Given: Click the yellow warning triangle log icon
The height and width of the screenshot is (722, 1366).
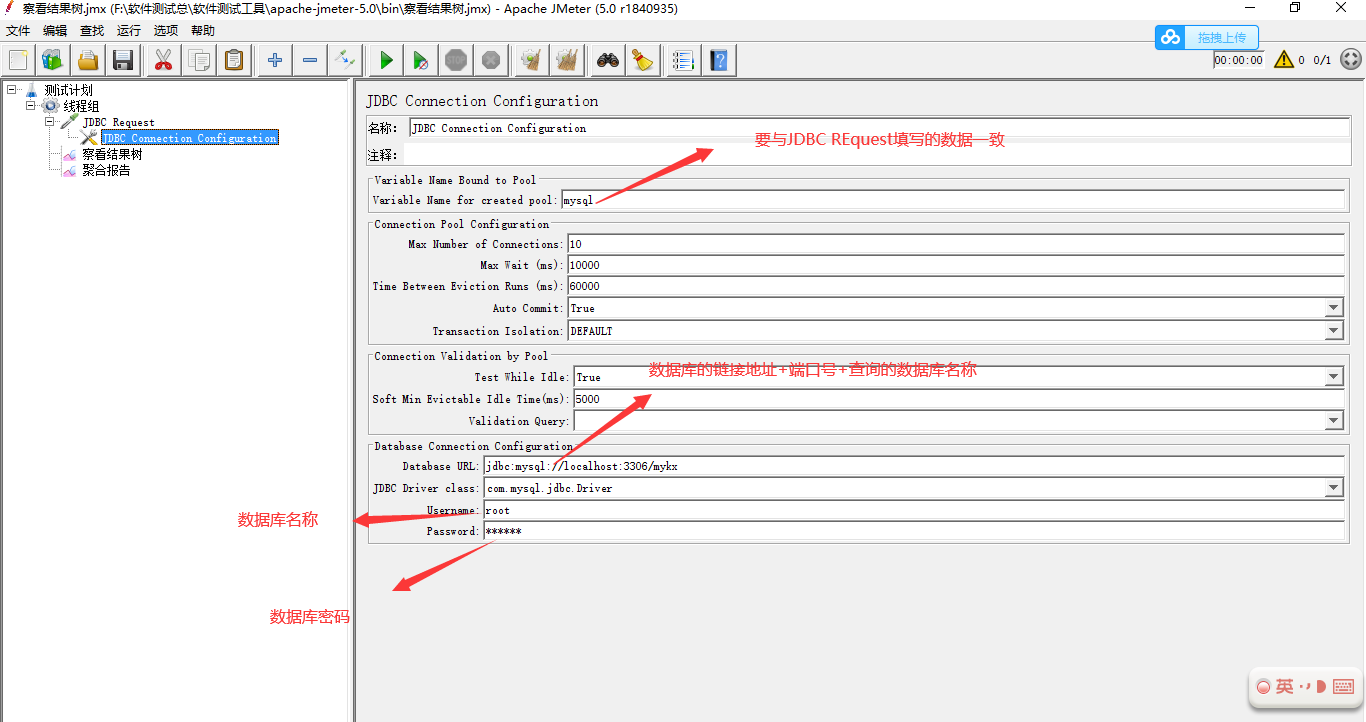Looking at the screenshot, I should (1284, 60).
